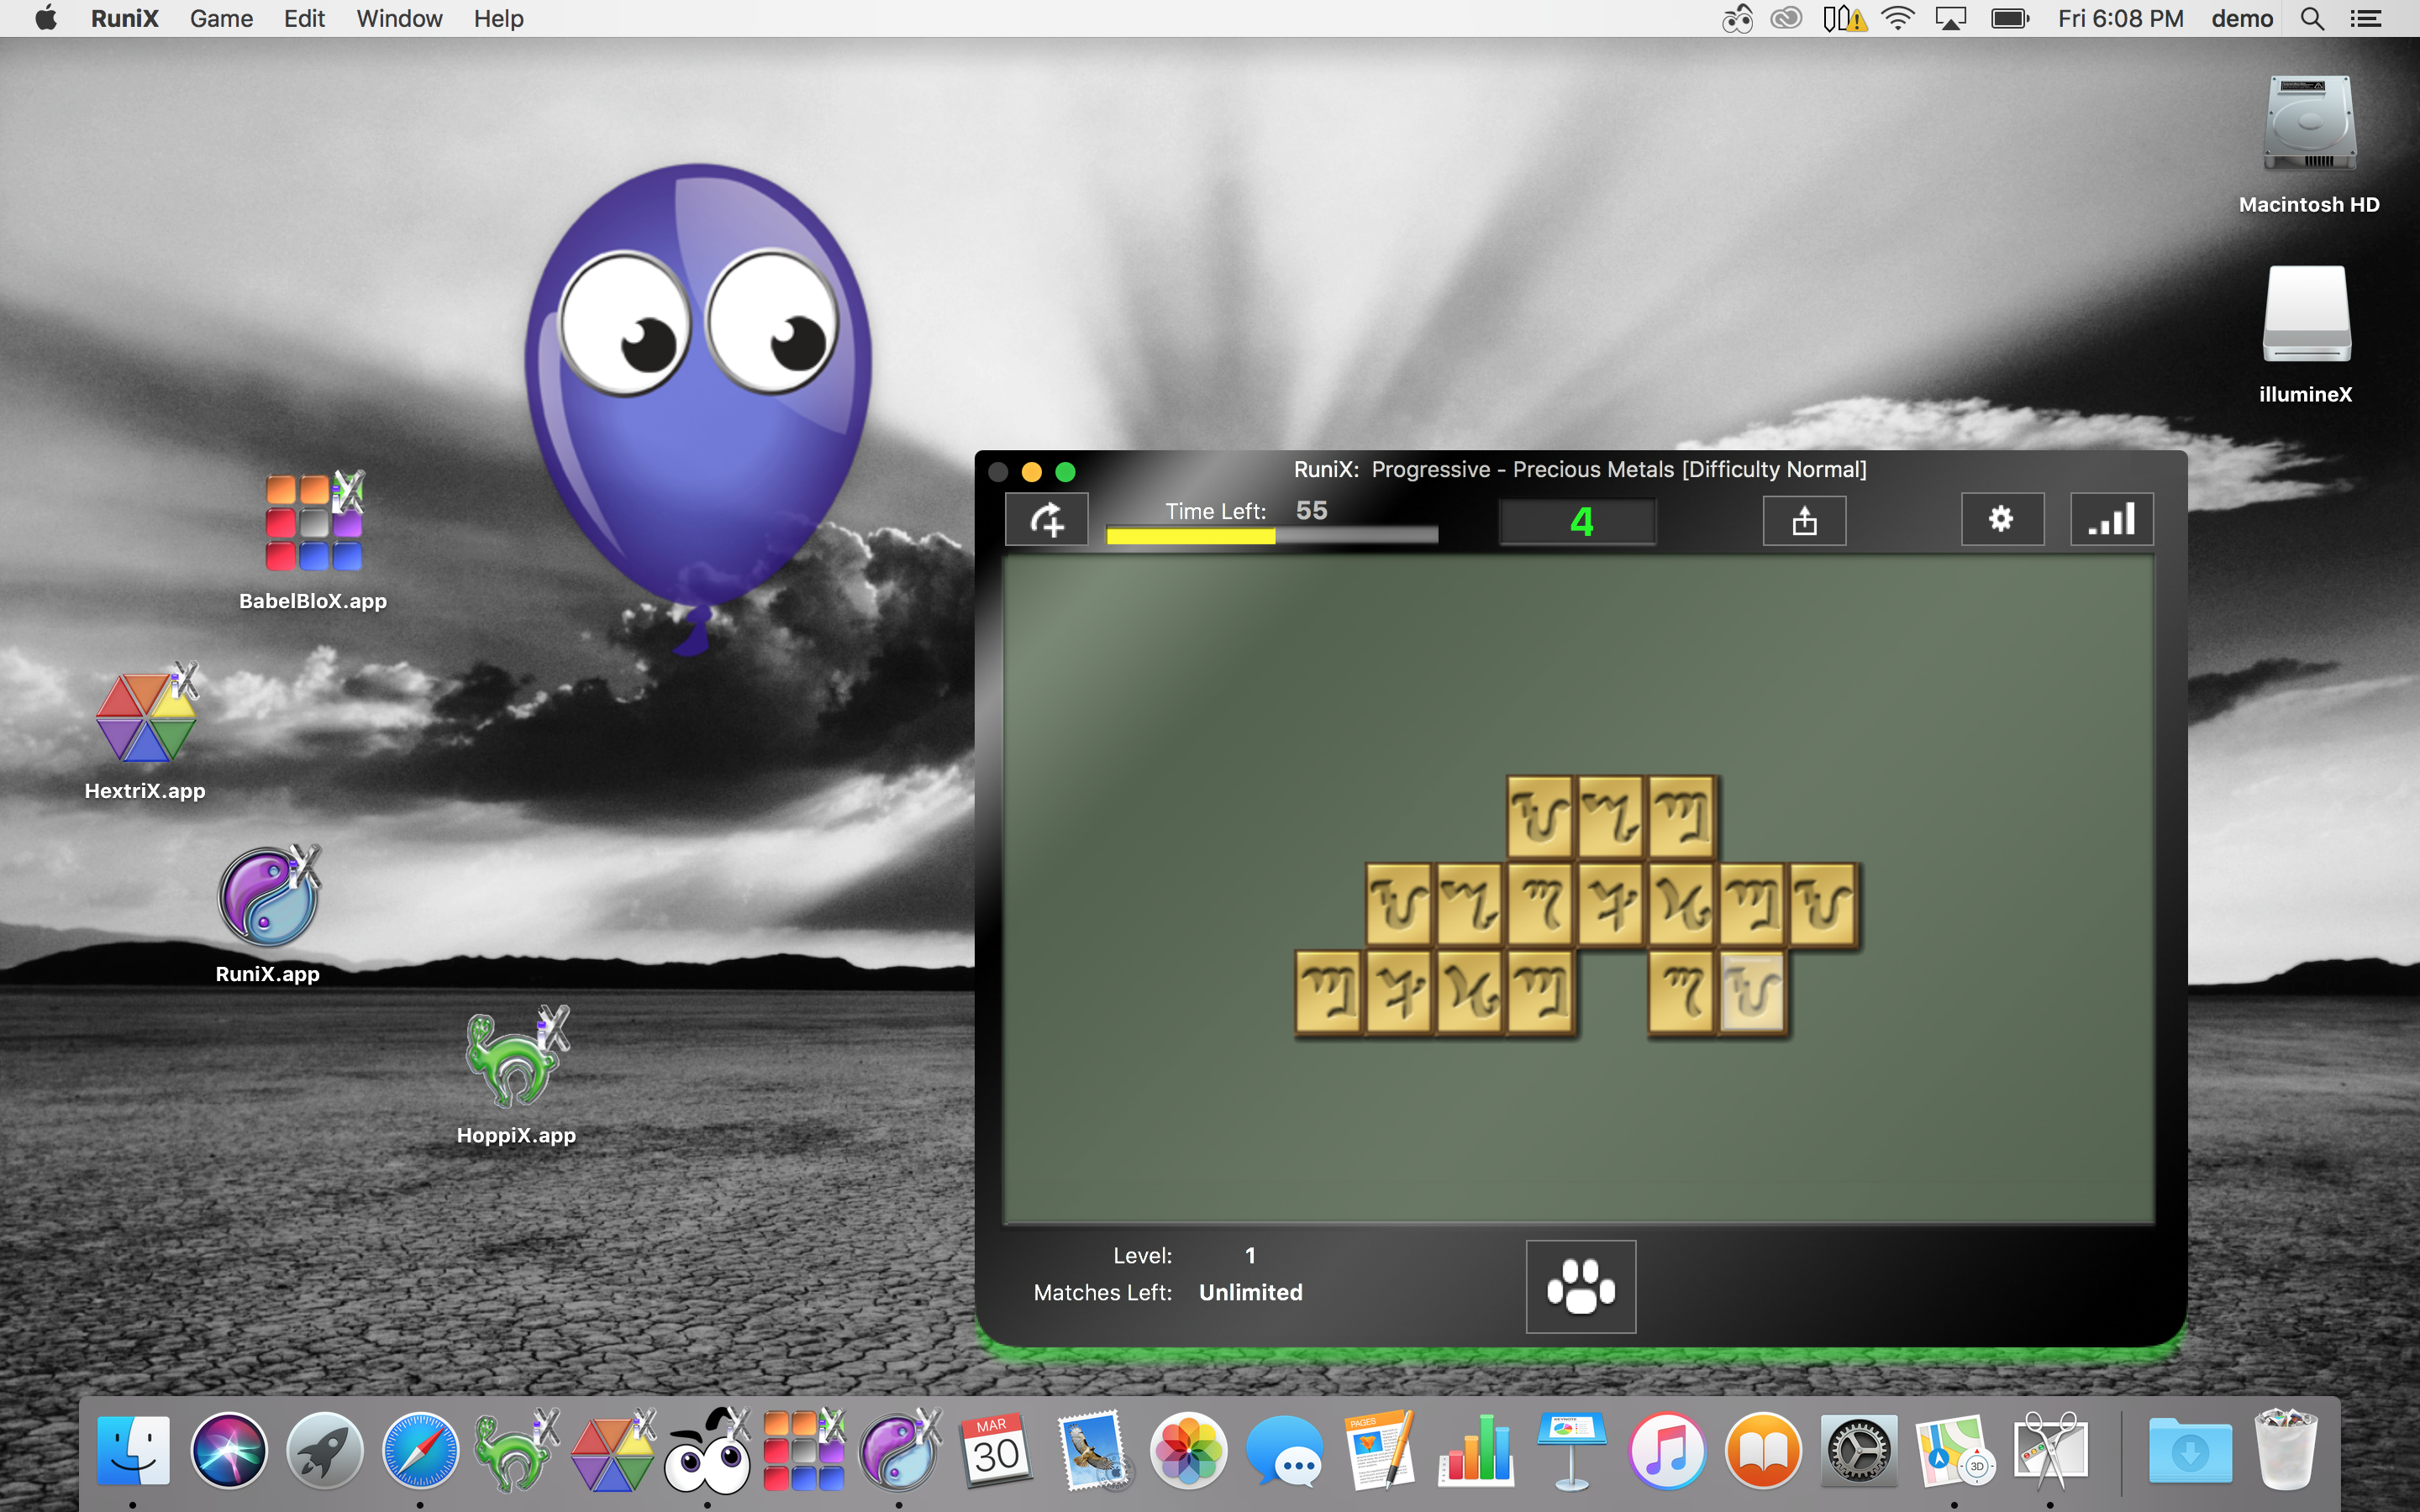The width and height of the screenshot is (2420, 1512).
Task: Open the share button in the RuniX toolbar
Action: pos(1804,520)
